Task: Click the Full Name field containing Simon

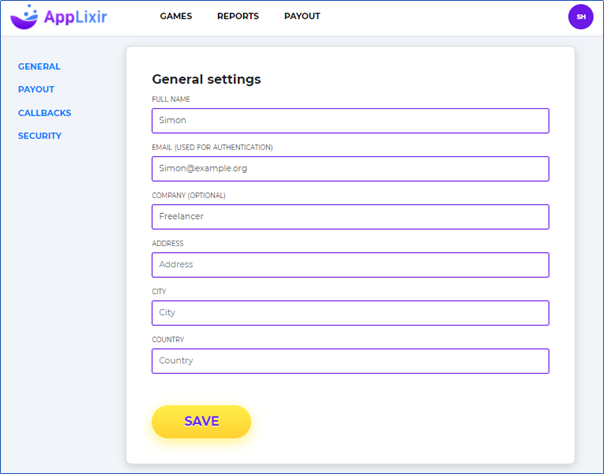Action: (350, 121)
